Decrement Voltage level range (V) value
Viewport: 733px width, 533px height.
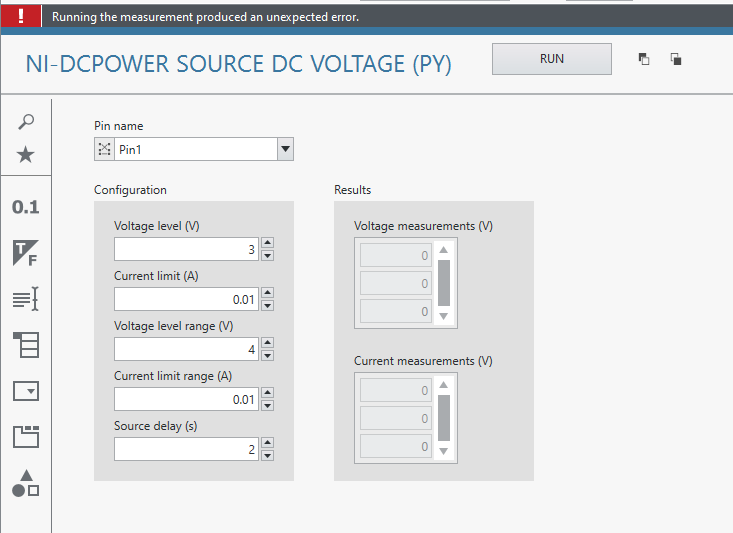click(267, 355)
